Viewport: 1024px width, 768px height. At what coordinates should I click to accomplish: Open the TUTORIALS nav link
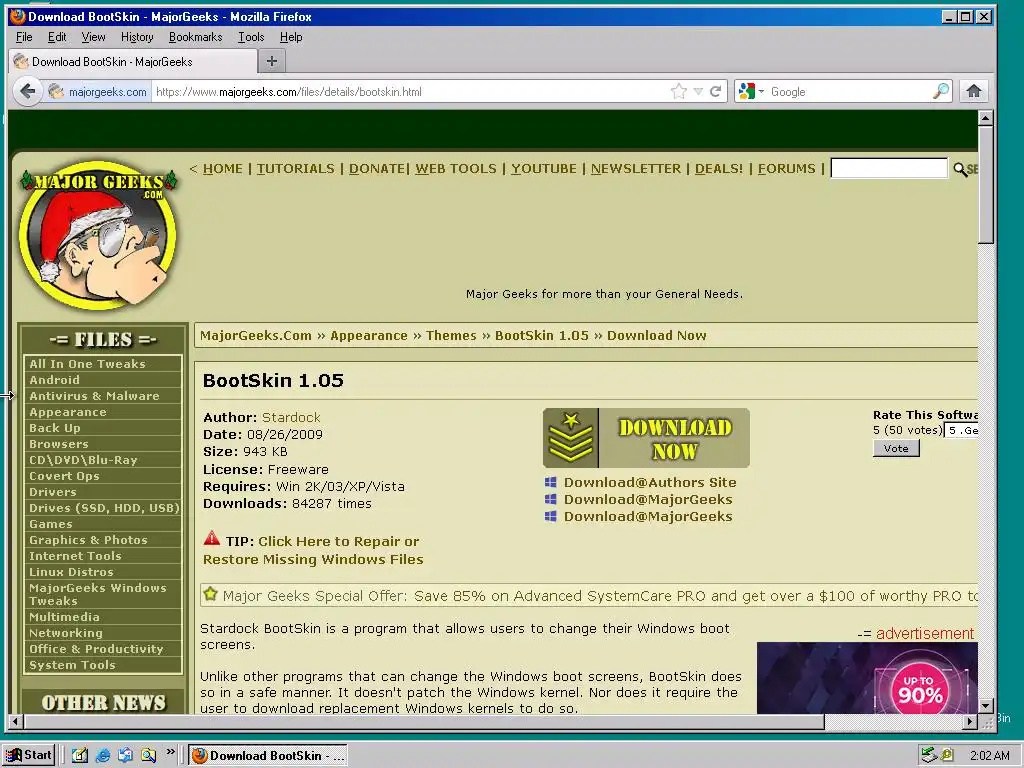pos(295,168)
